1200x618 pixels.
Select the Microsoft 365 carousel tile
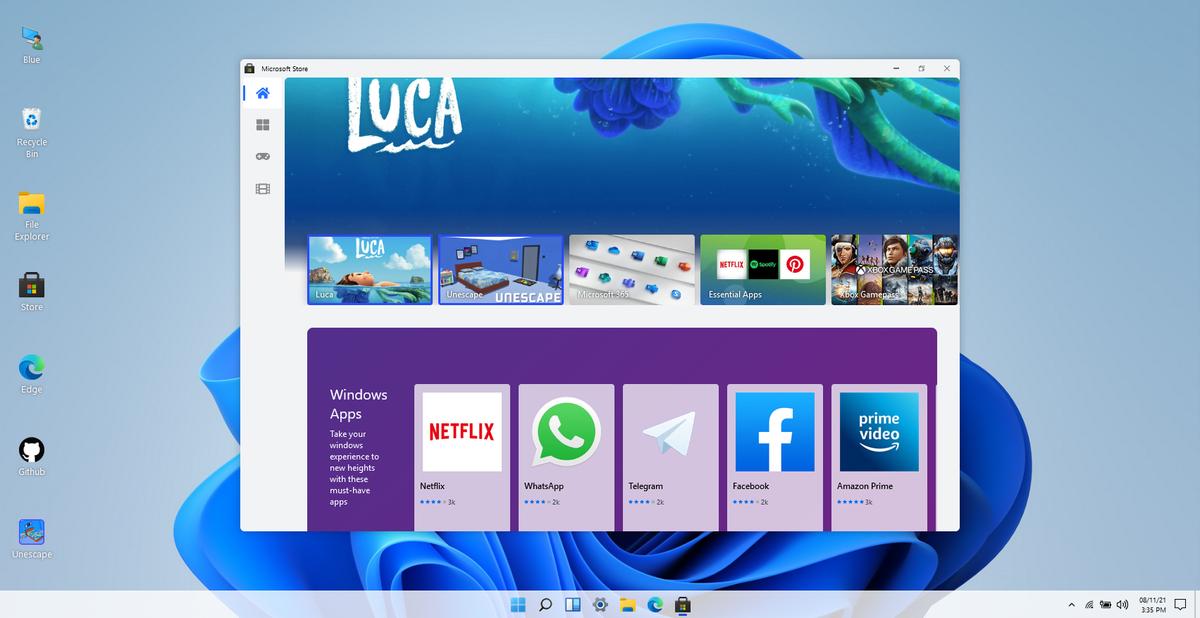tap(631, 269)
